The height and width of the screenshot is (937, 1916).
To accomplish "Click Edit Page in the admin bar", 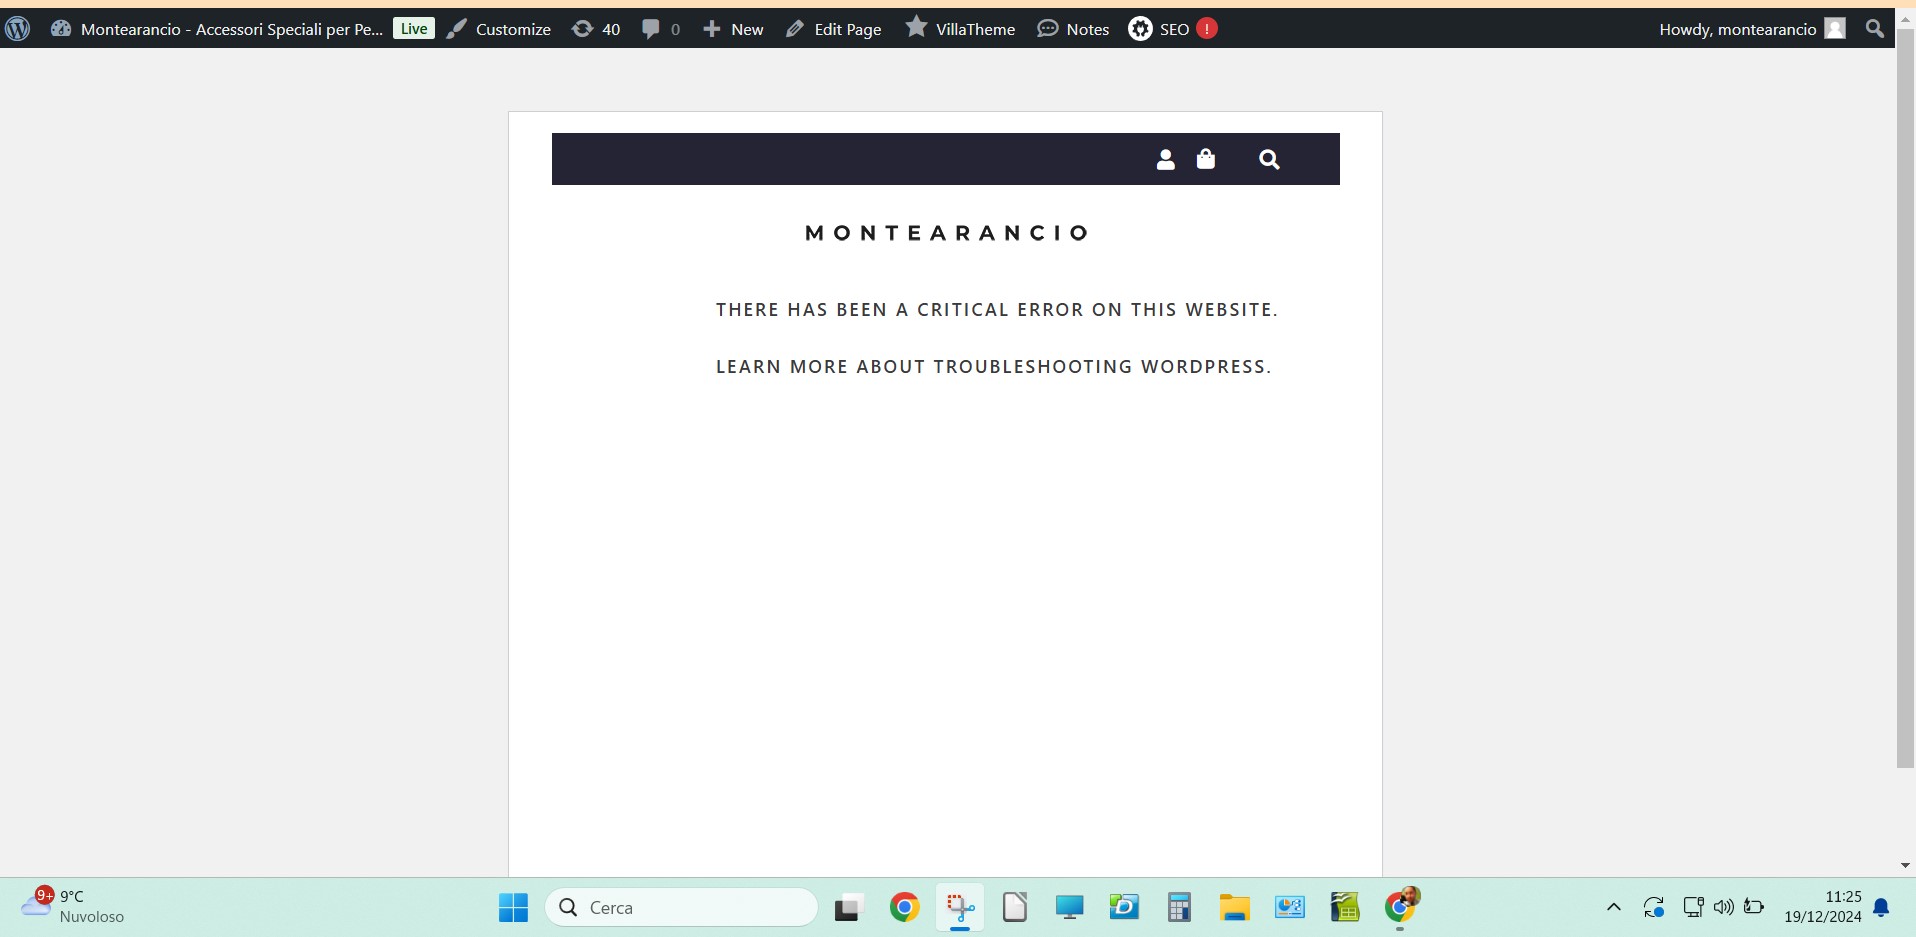I will [x=834, y=29].
